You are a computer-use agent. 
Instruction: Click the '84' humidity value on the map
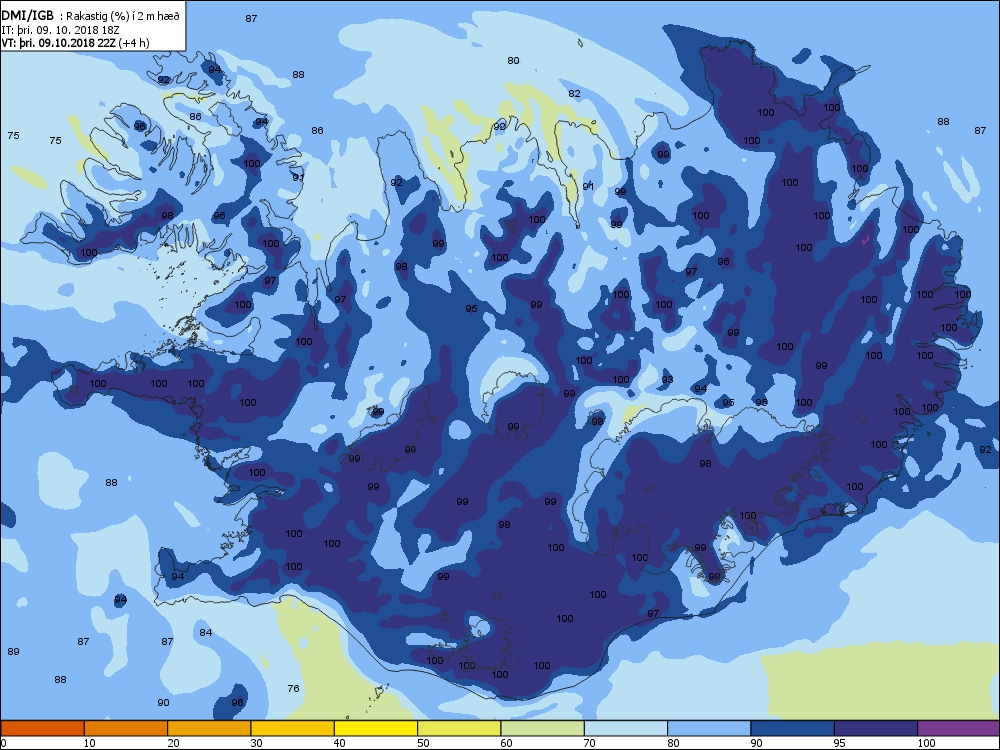coord(205,632)
